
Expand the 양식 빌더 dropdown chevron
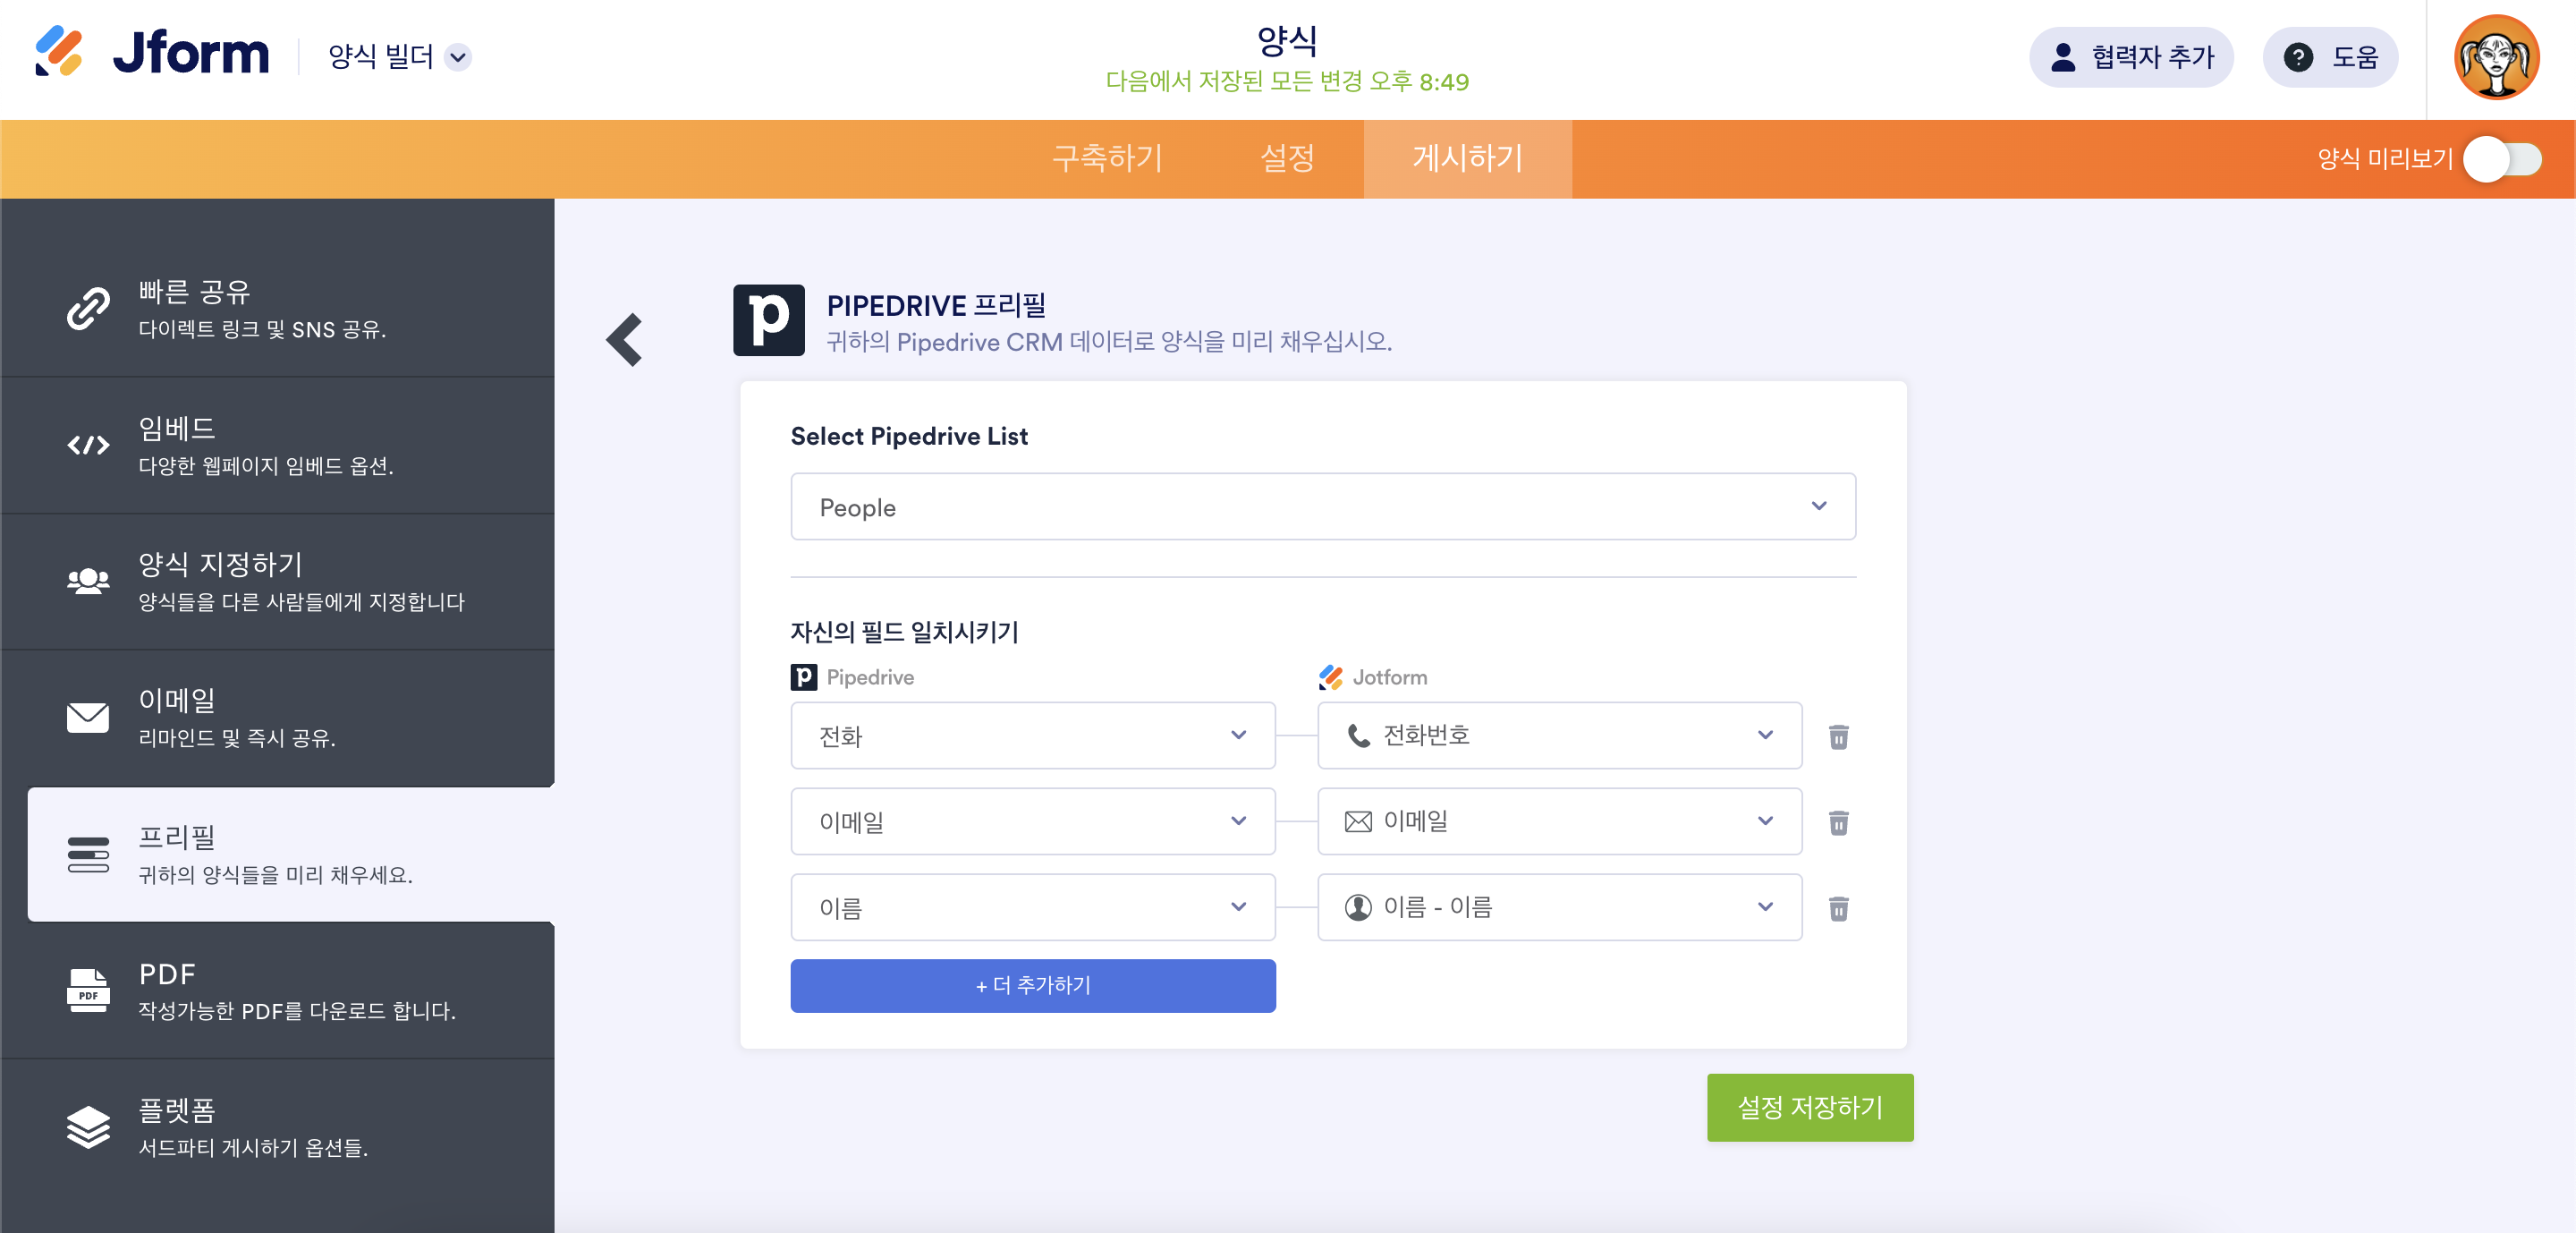[458, 58]
